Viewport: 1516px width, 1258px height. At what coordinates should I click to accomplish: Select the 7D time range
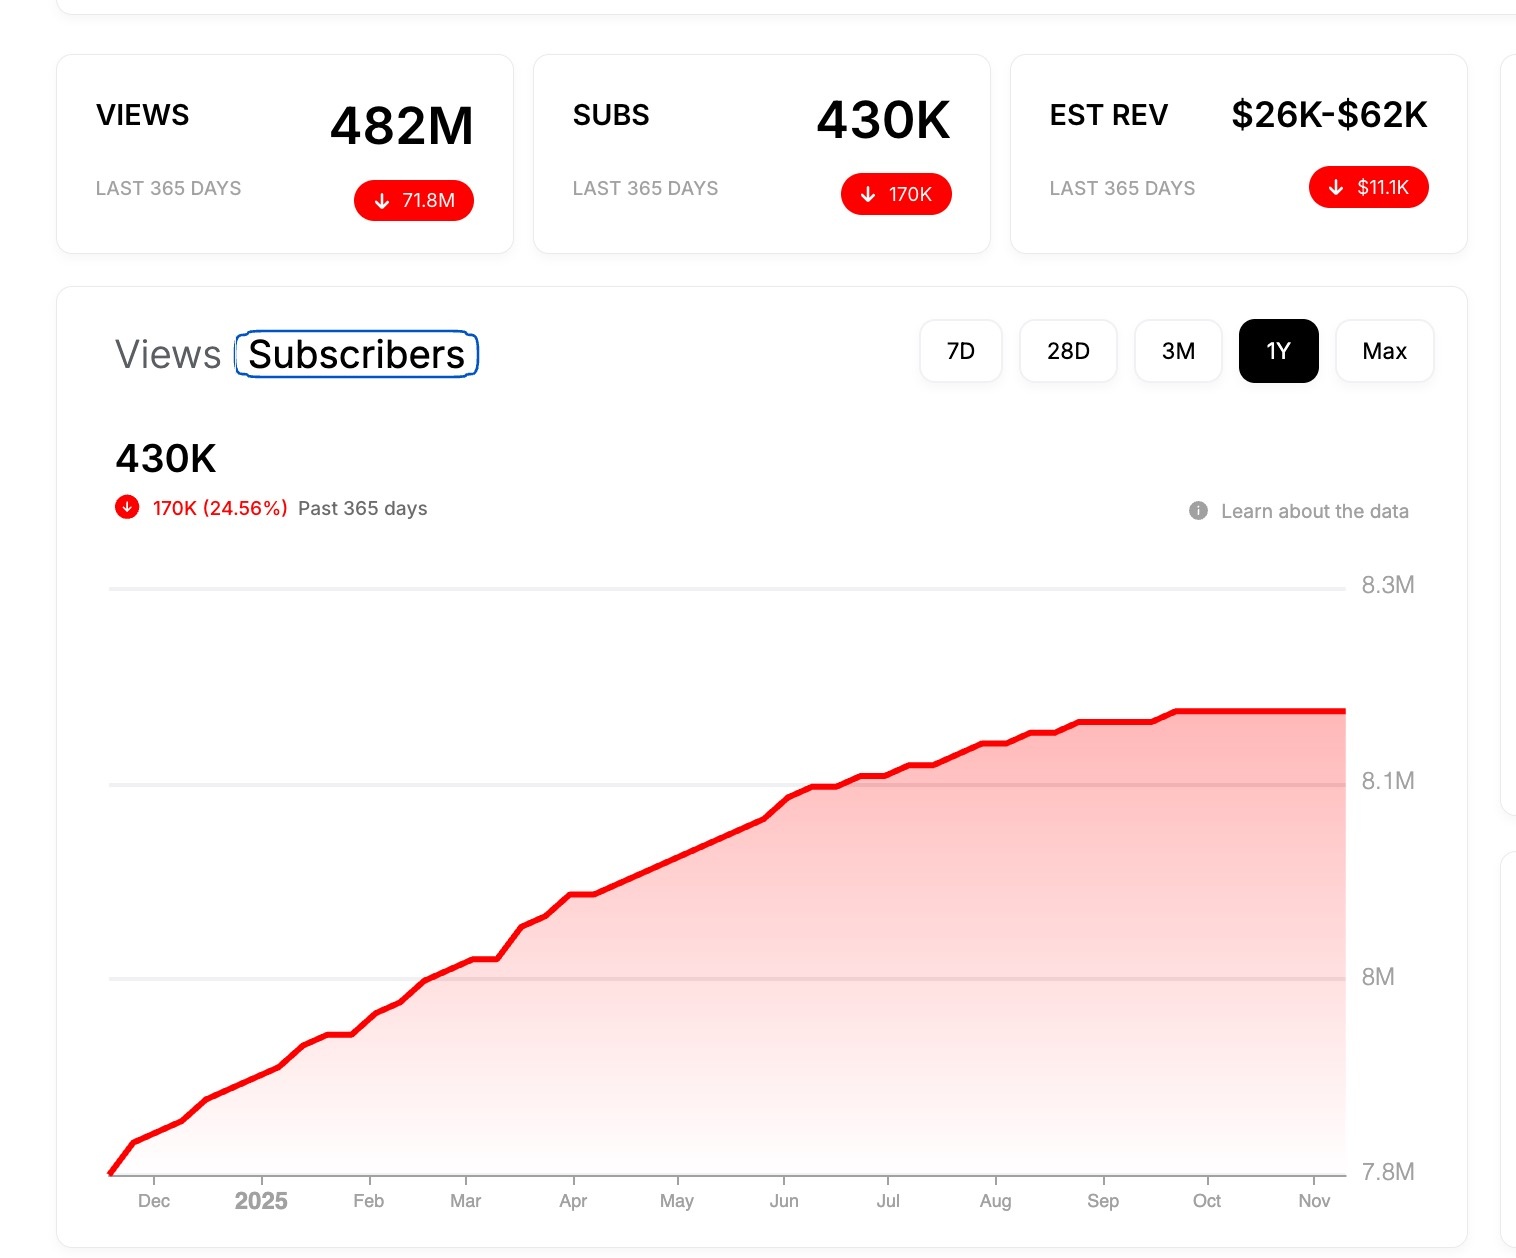pyautogui.click(x=960, y=351)
